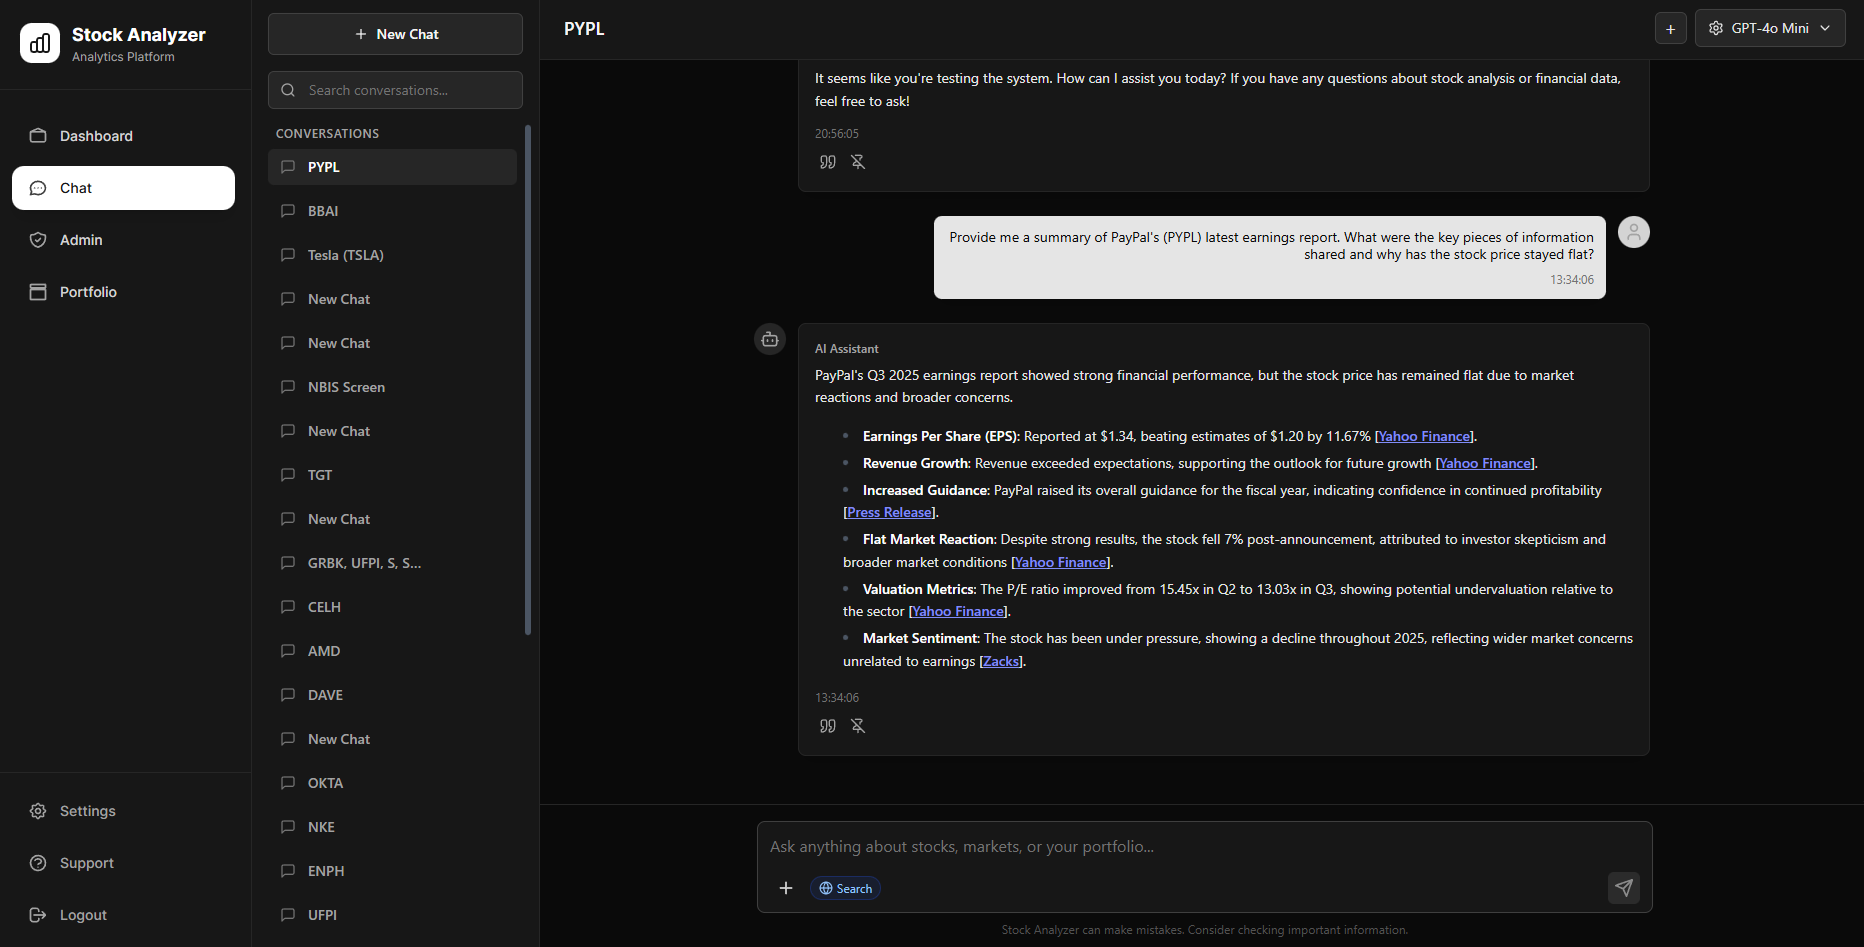Toggle the Search web option in chat input
This screenshot has height=947, width=1864.
(845, 888)
